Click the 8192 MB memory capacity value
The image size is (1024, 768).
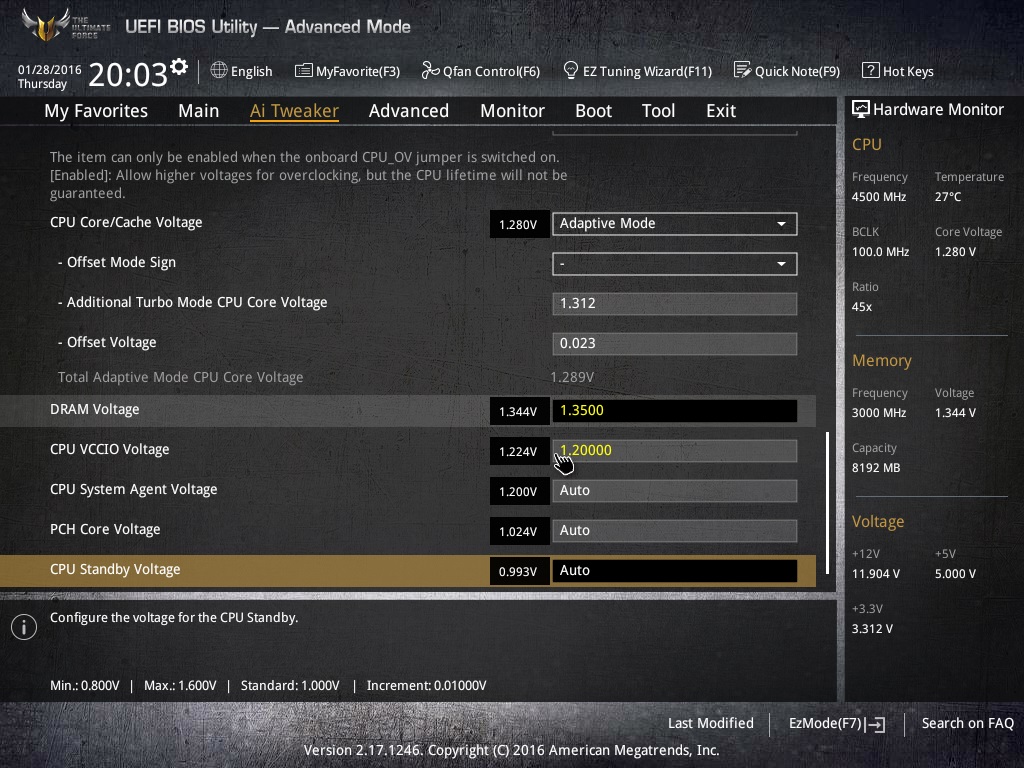click(x=876, y=468)
